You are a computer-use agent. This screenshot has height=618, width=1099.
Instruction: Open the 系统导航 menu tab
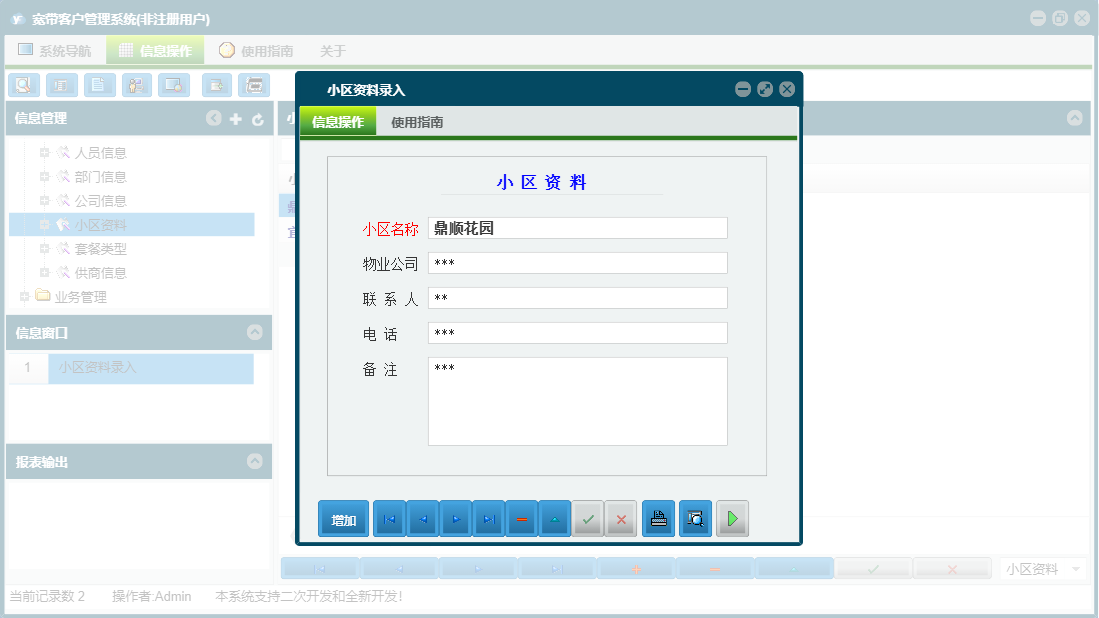[x=55, y=50]
